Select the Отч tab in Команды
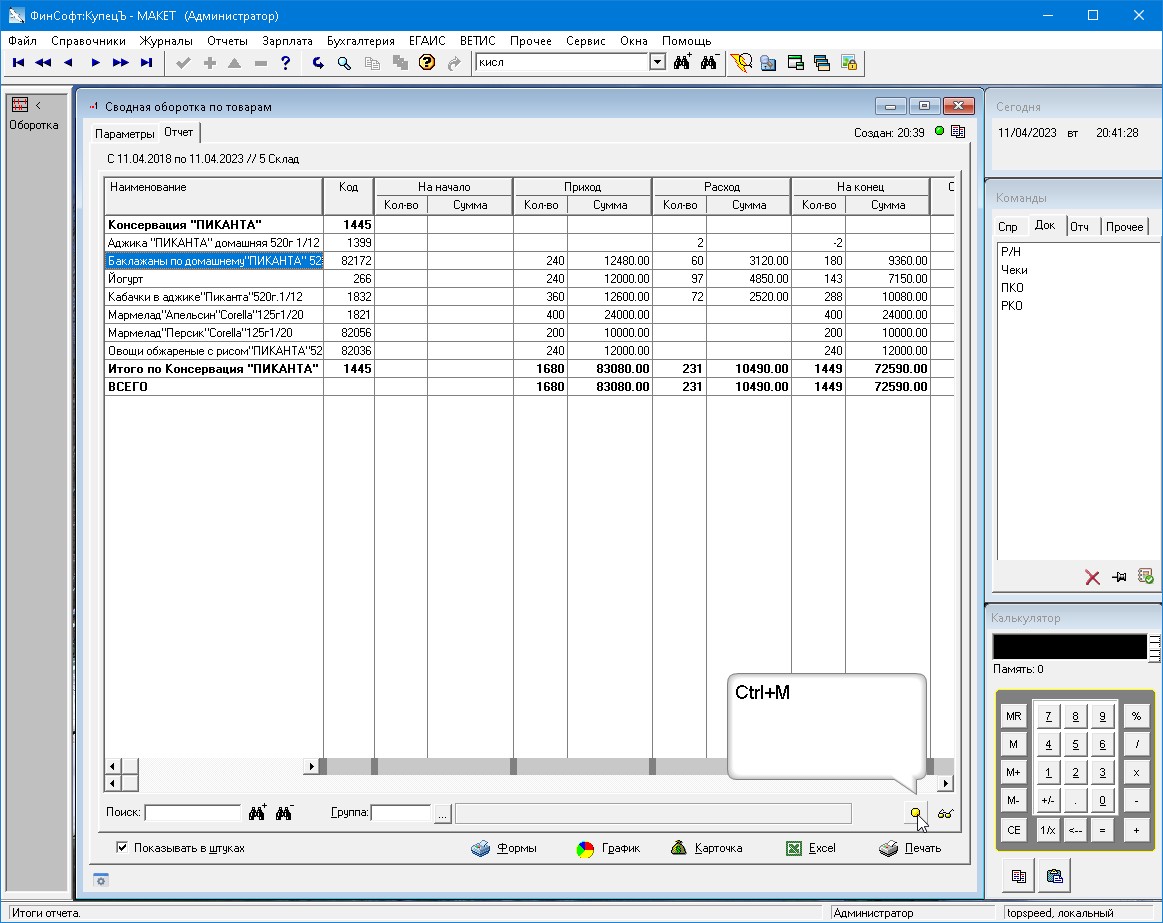The height and width of the screenshot is (923, 1163). (x=1079, y=227)
